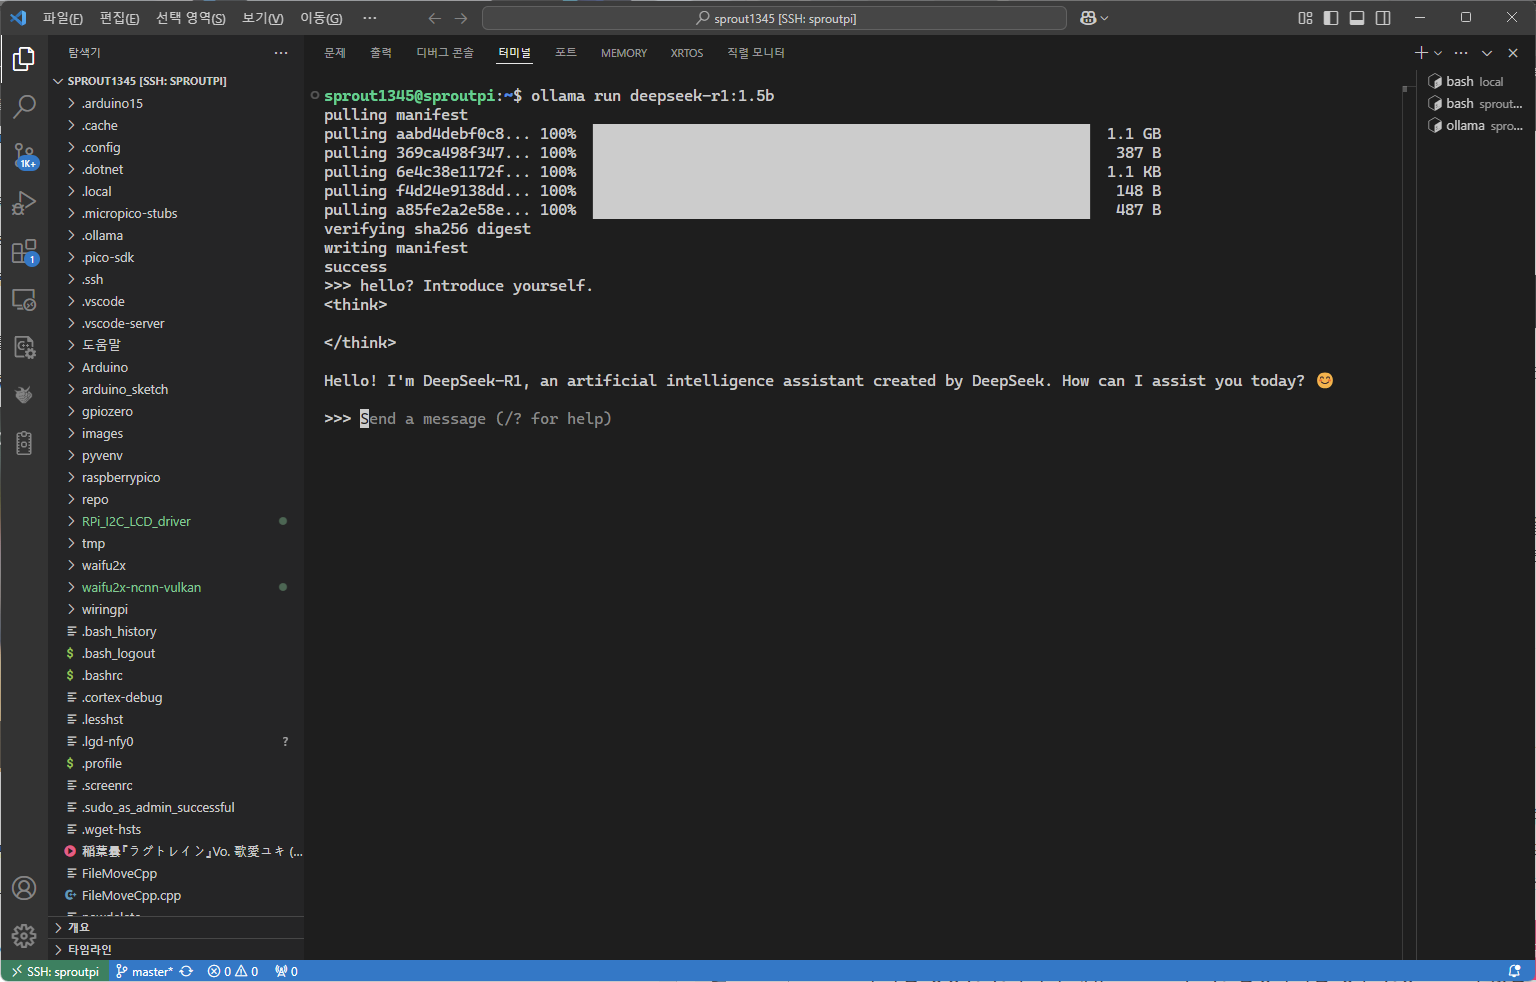
Task: Switch to the MEMORY tab
Action: (624, 53)
